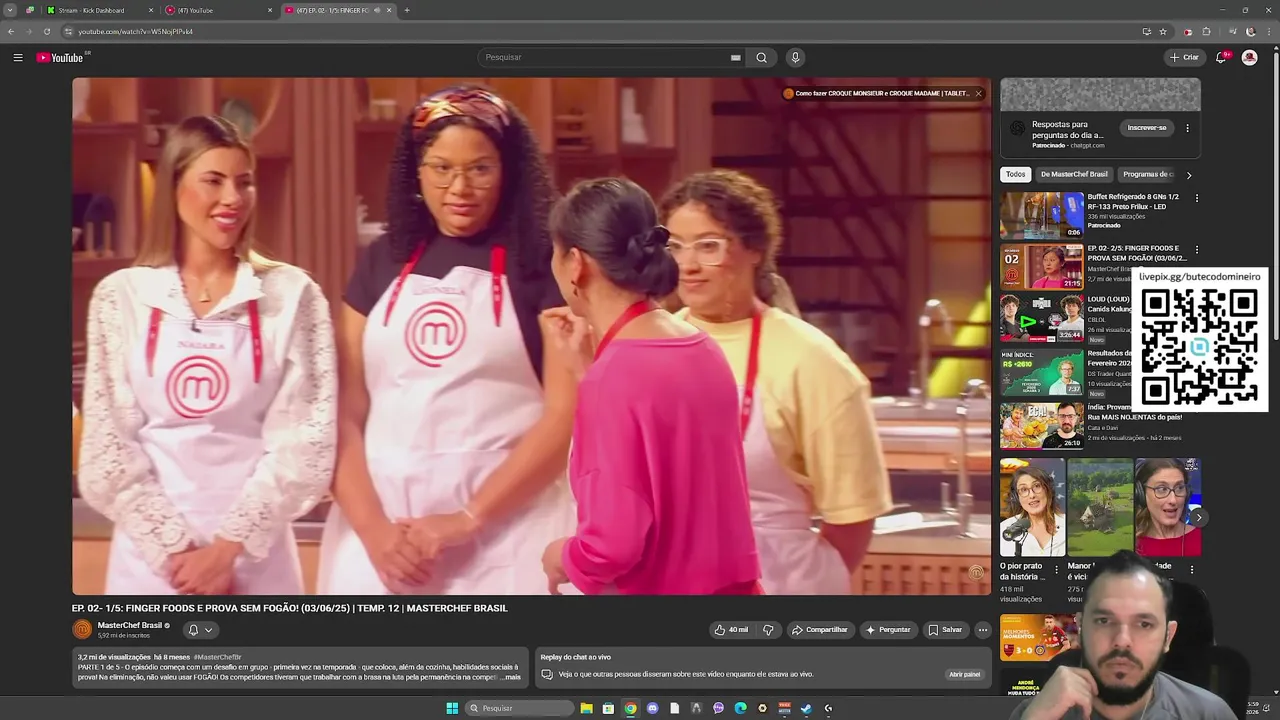Open the YouTube hamburger guide menu
The width and height of the screenshot is (1280, 720).
click(18, 57)
